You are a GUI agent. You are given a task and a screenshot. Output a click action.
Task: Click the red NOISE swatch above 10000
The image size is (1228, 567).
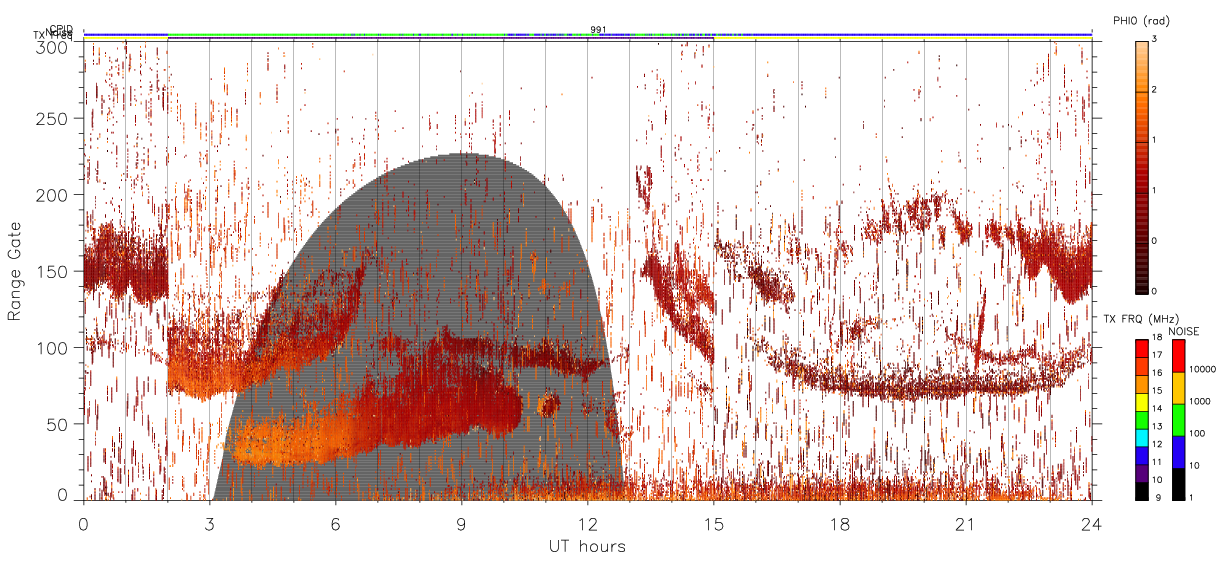tap(1179, 356)
